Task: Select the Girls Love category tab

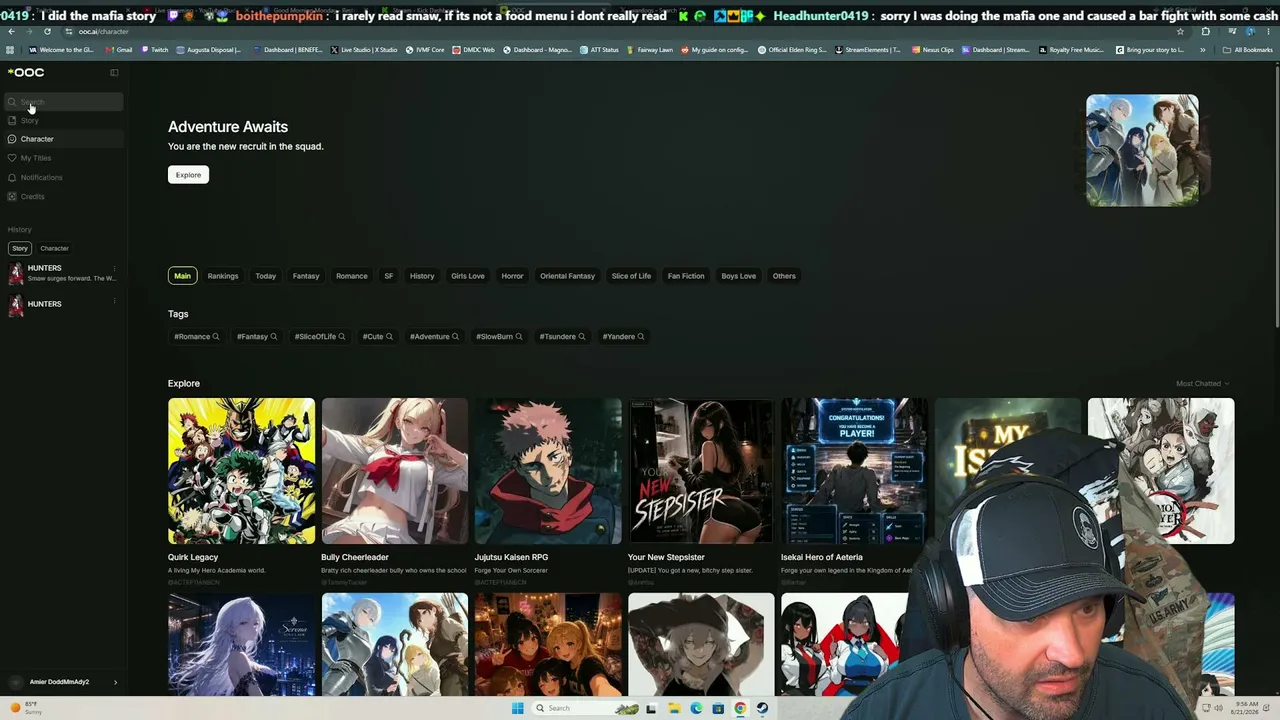Action: click(468, 276)
